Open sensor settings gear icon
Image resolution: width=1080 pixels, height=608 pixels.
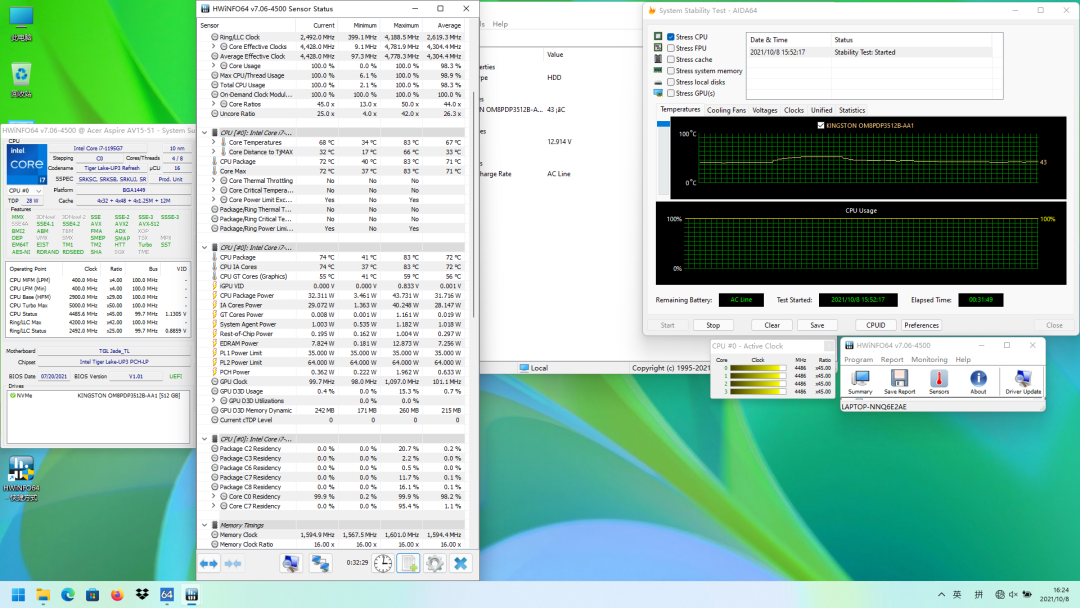[434, 564]
